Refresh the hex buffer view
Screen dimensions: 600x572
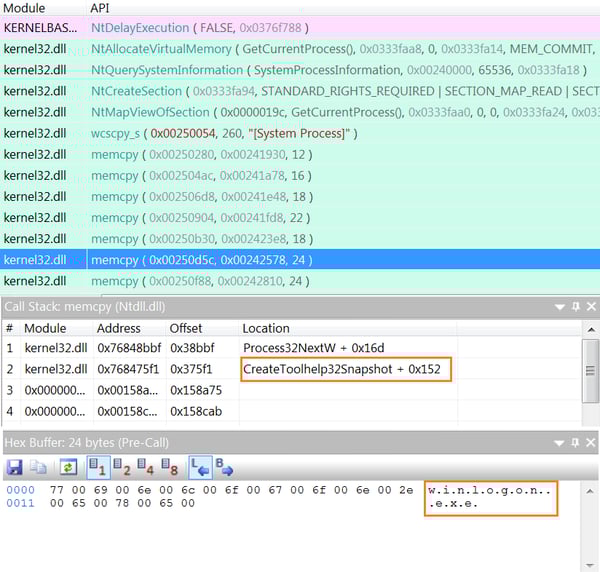(x=68, y=467)
